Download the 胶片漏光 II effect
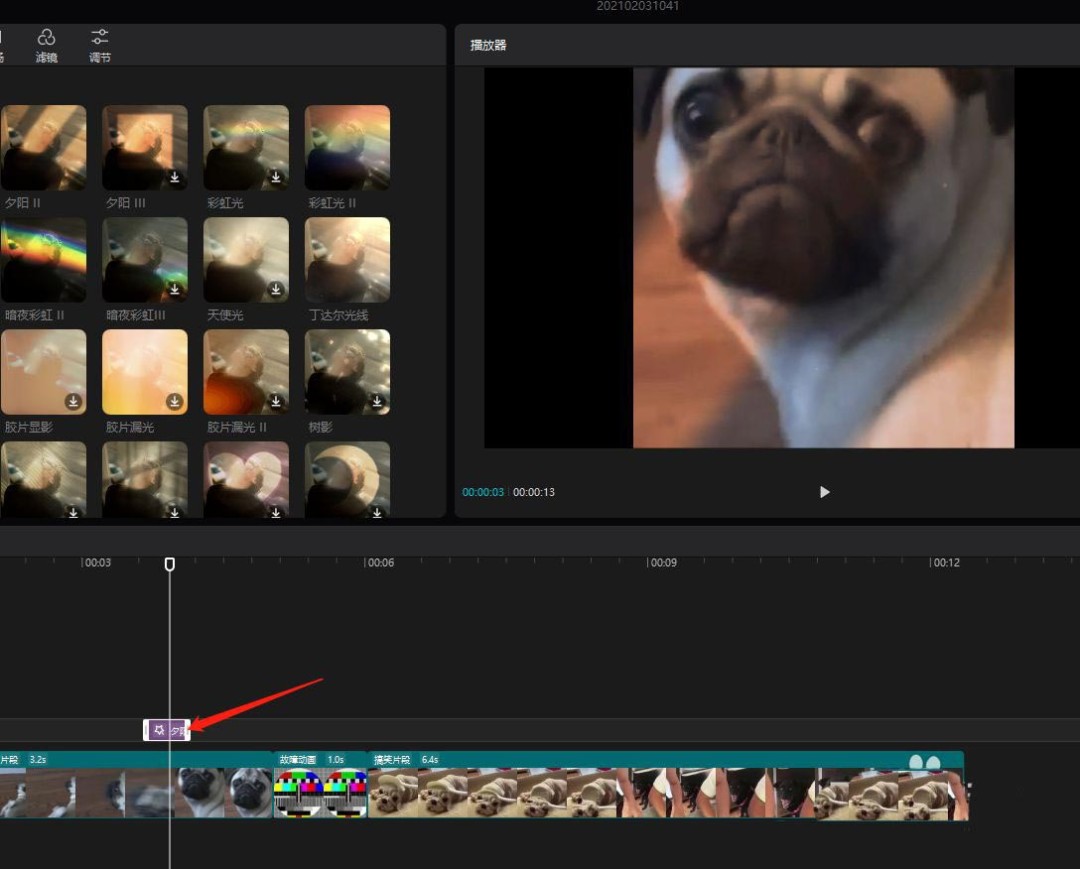 click(x=276, y=401)
